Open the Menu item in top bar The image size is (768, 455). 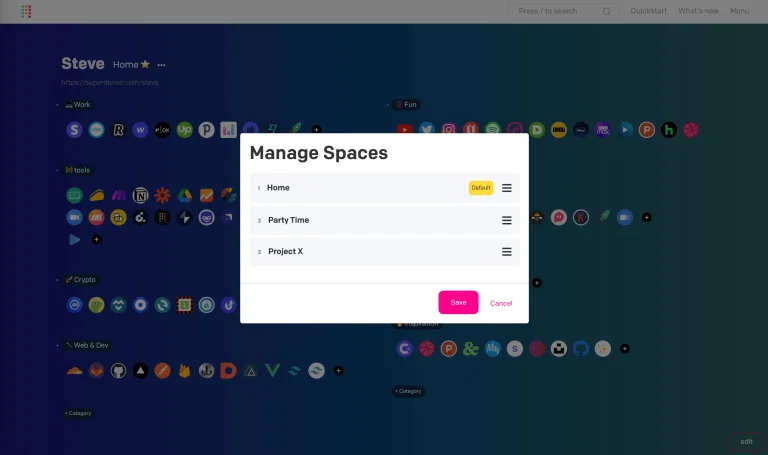(740, 11)
